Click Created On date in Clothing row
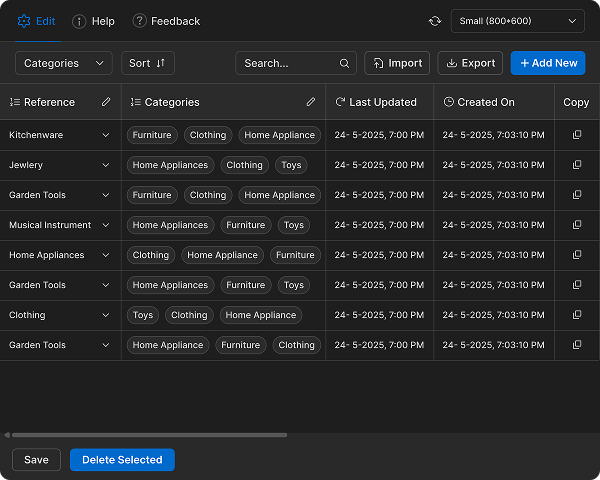This screenshot has width=600, height=480. (494, 315)
